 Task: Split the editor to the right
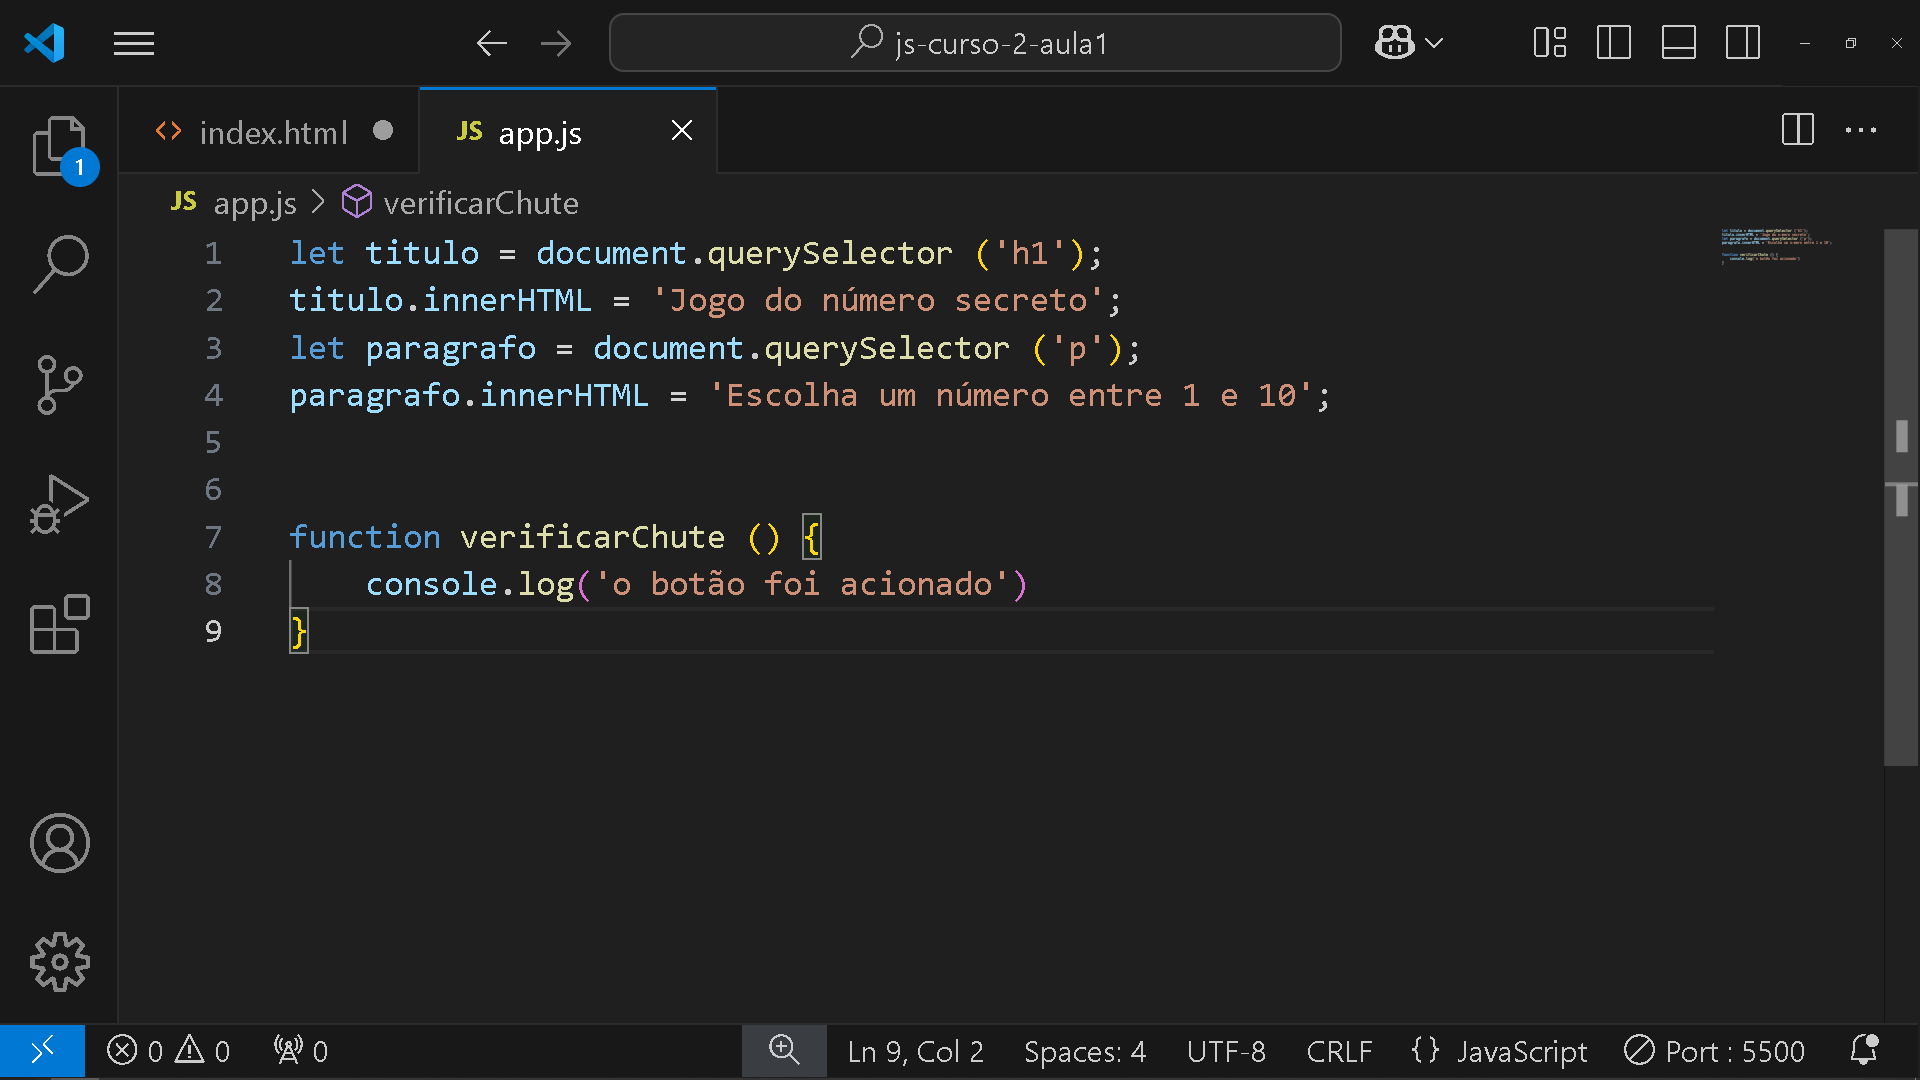1798,130
